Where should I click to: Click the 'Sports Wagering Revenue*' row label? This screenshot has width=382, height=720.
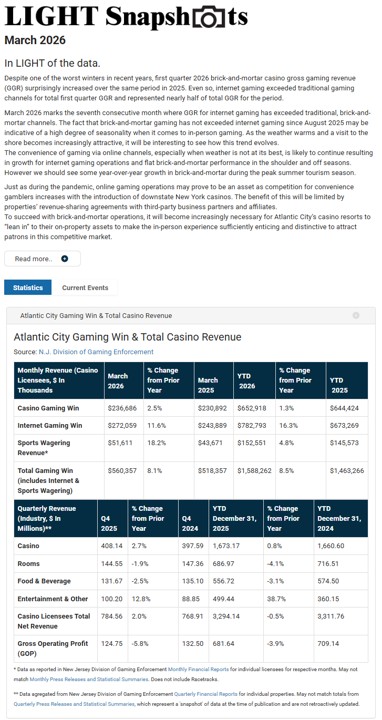coord(44,448)
